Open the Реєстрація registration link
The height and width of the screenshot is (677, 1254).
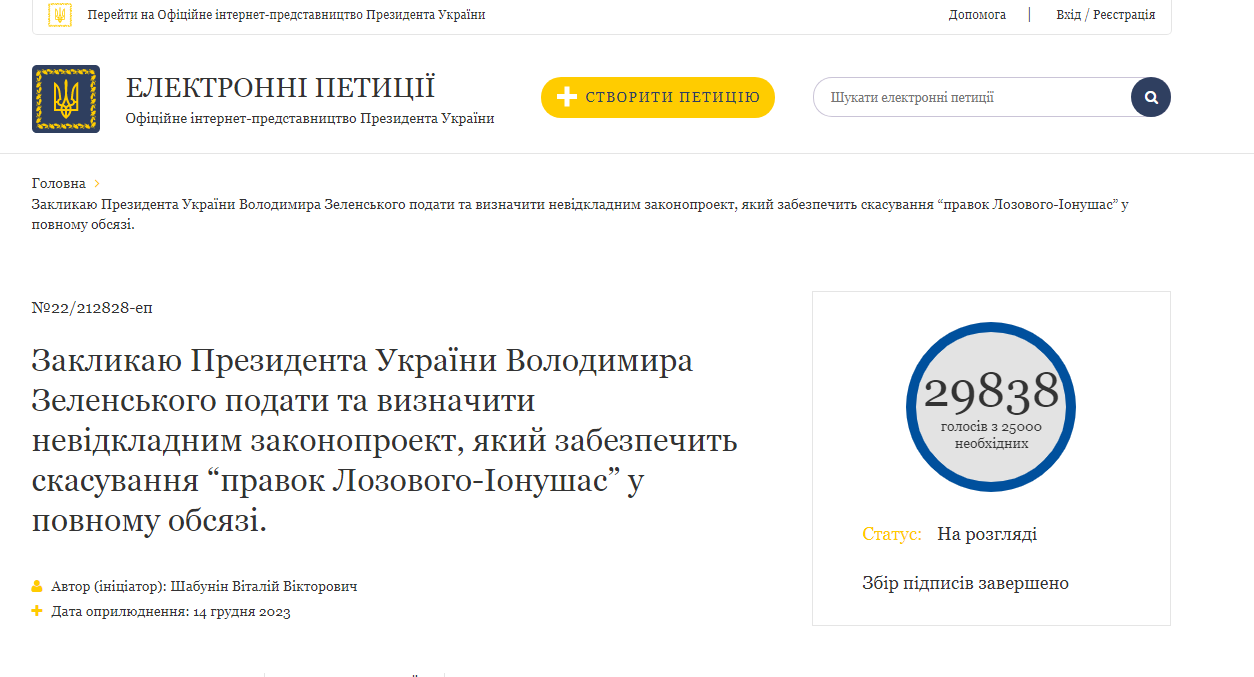[1124, 15]
